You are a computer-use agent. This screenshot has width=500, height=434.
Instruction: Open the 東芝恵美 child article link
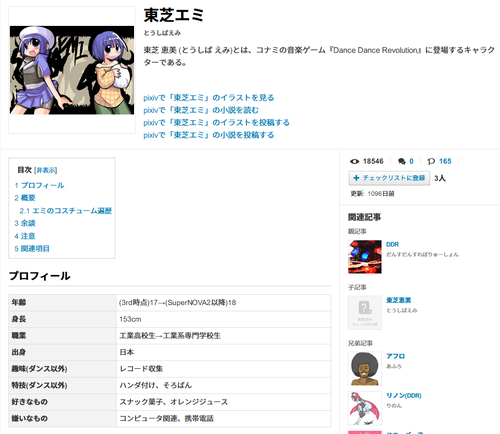coord(398,300)
